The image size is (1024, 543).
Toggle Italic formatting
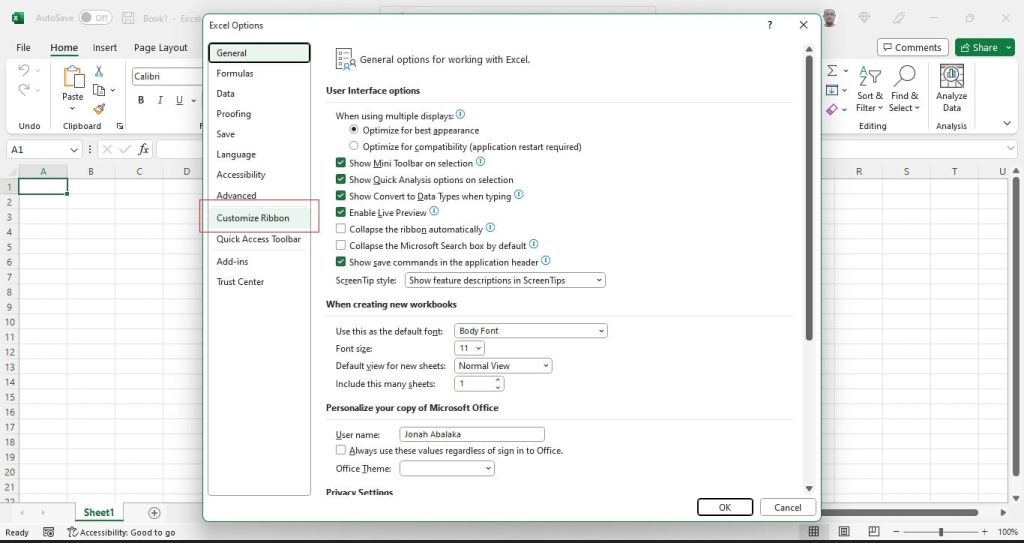(x=160, y=100)
